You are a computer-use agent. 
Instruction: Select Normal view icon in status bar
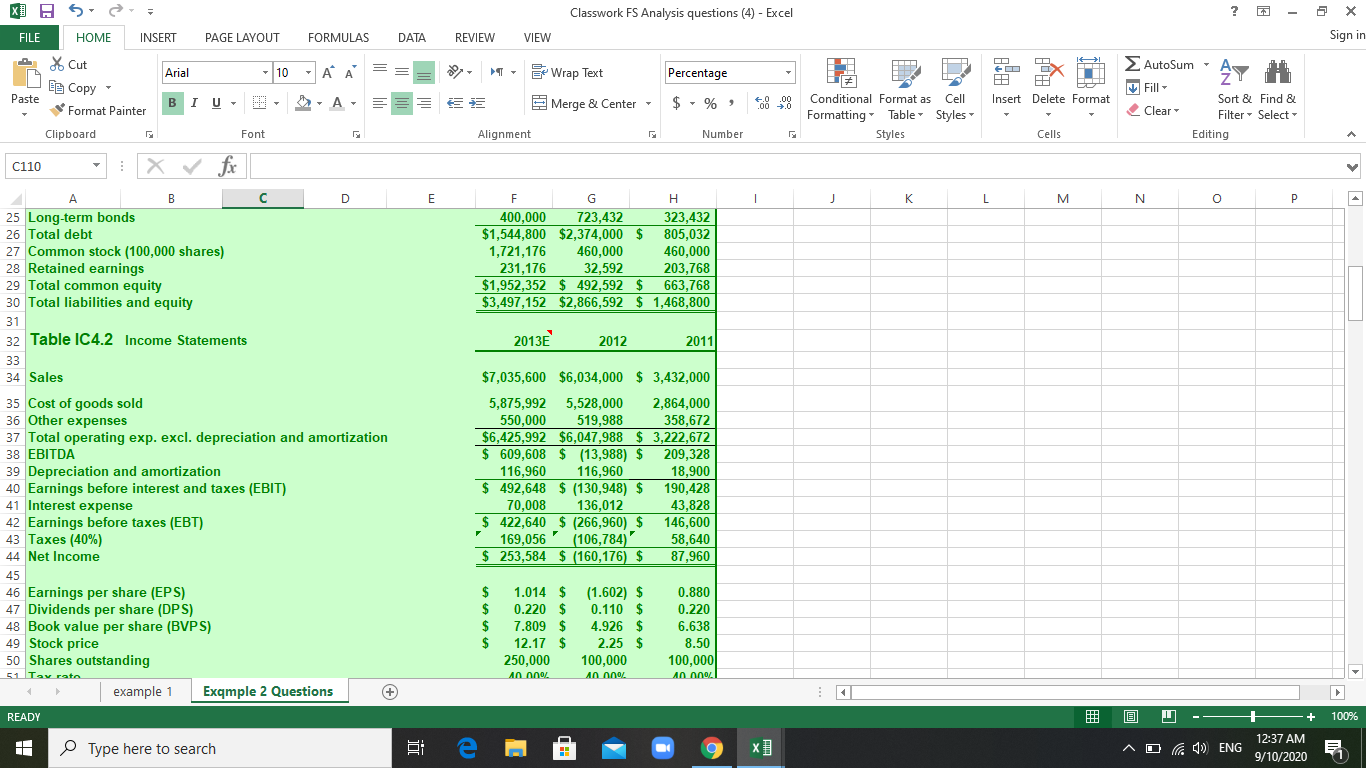pos(1093,717)
